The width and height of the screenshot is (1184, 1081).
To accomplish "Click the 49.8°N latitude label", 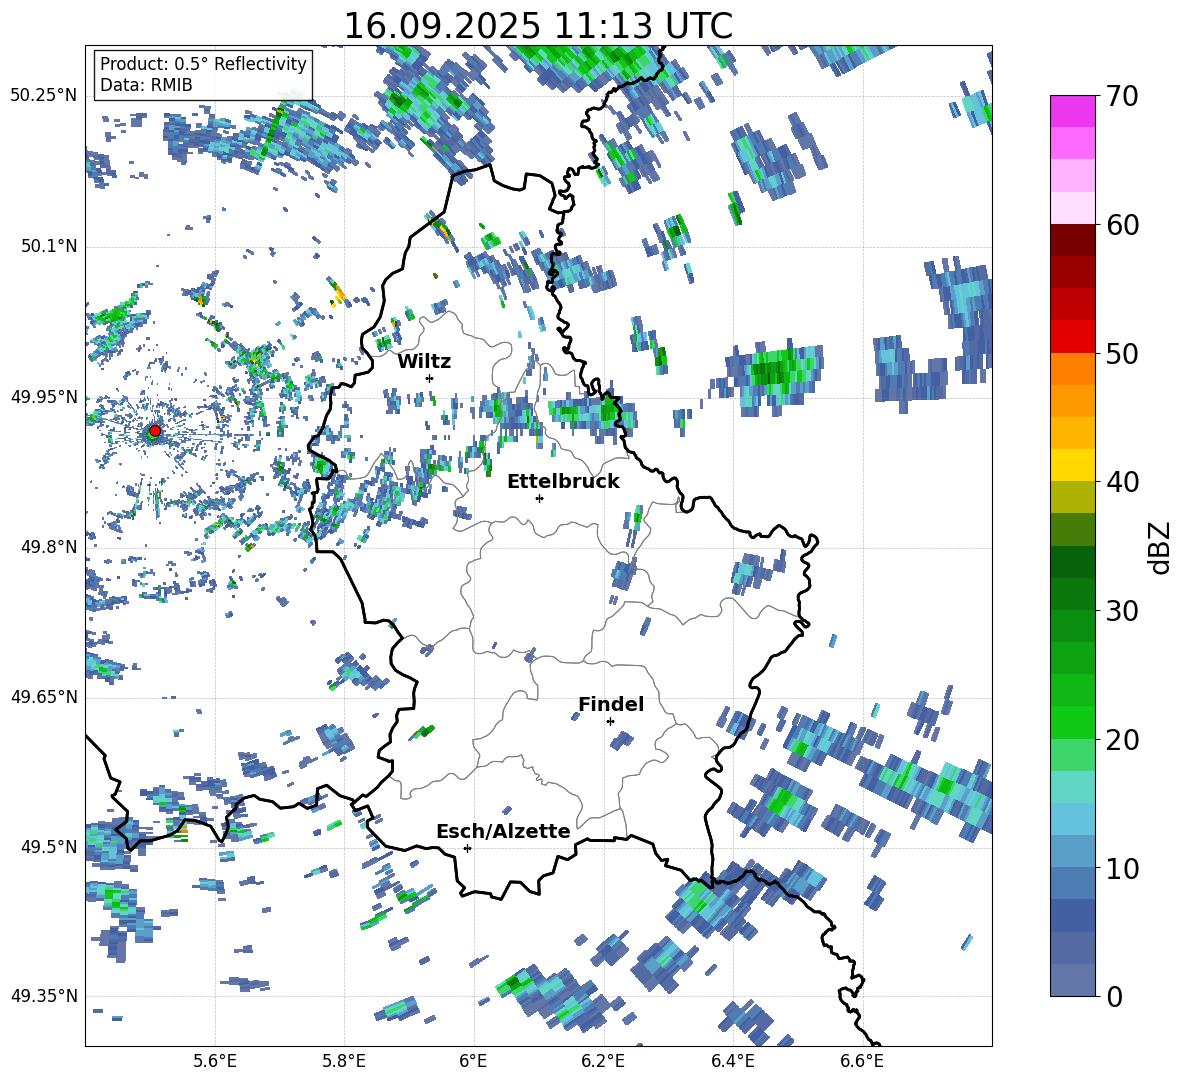I will point(48,547).
